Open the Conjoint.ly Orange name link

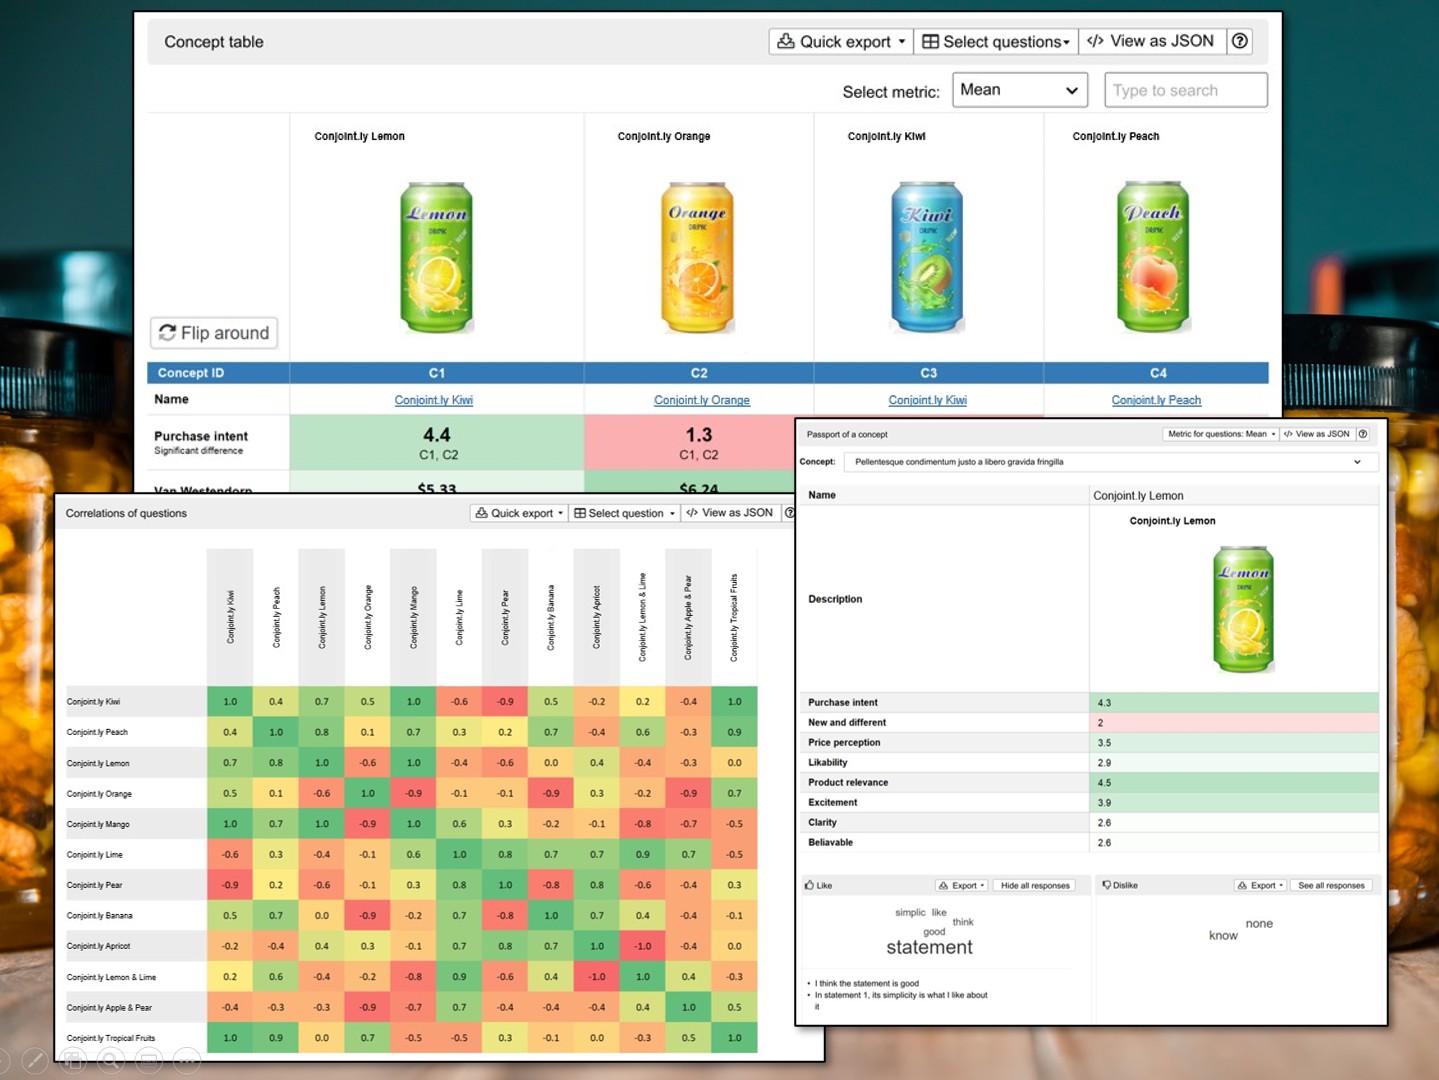tap(701, 400)
